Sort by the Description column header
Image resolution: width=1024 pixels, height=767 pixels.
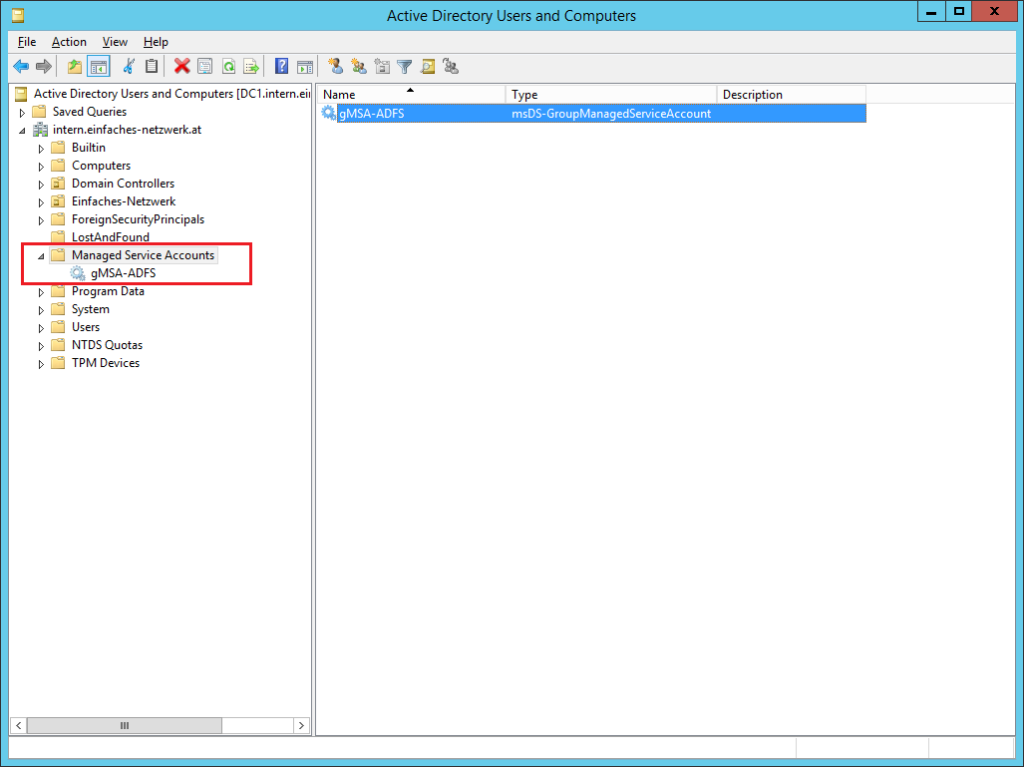pos(792,95)
